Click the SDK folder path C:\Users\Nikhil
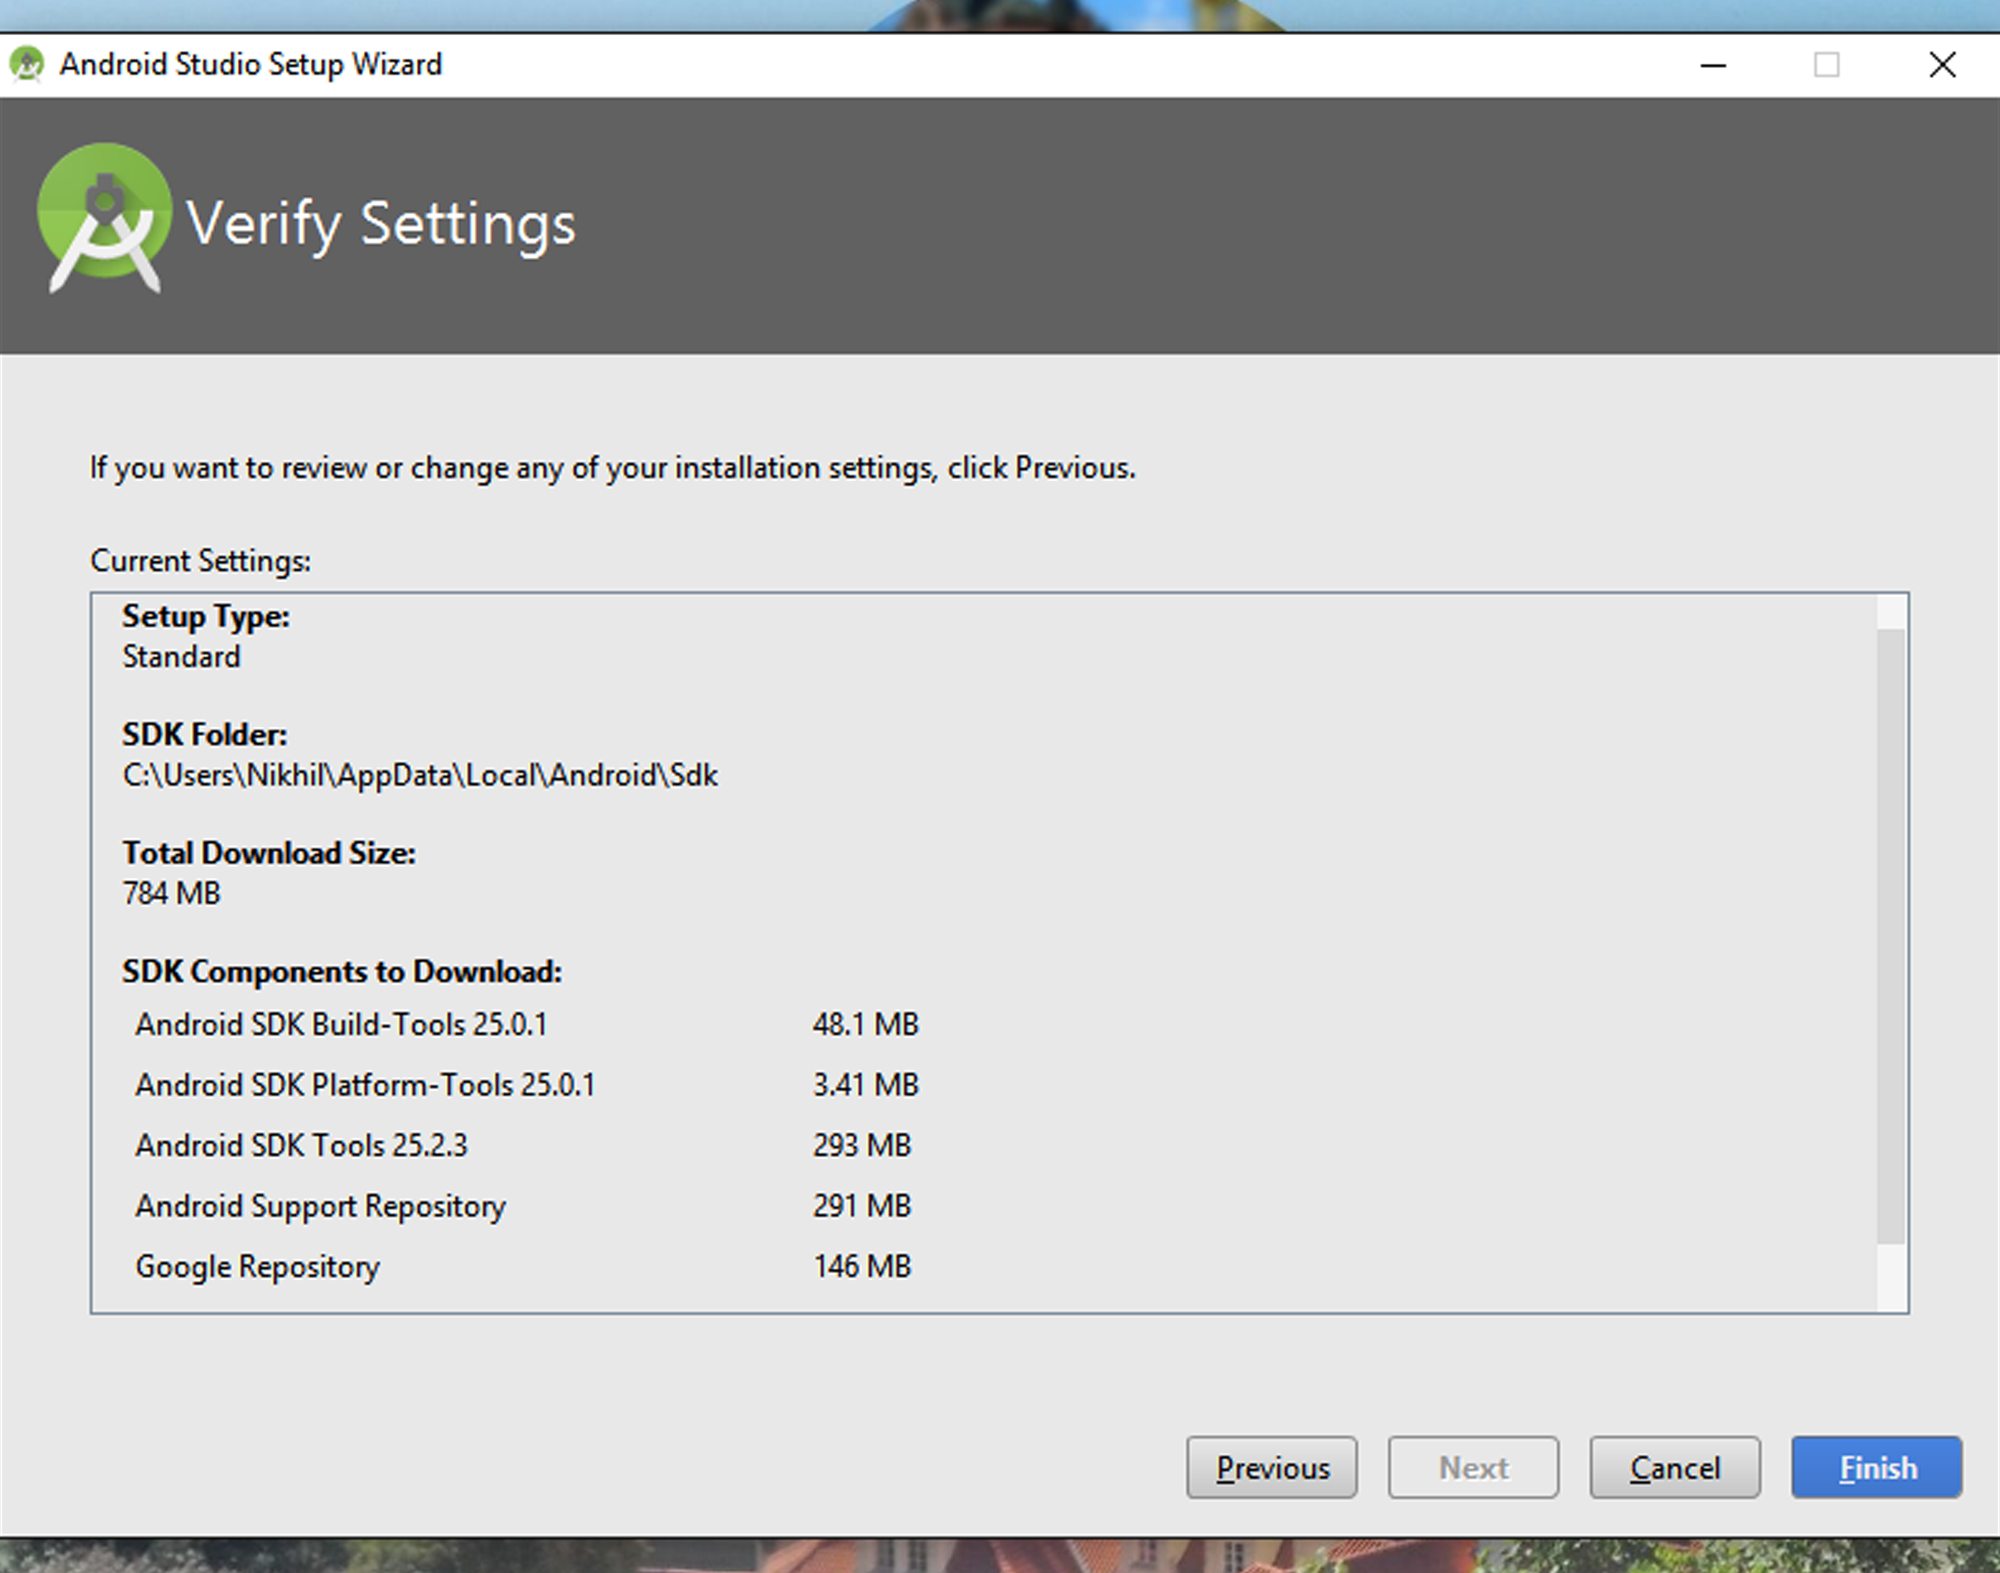Screen dimensions: 2000x1573 420,775
